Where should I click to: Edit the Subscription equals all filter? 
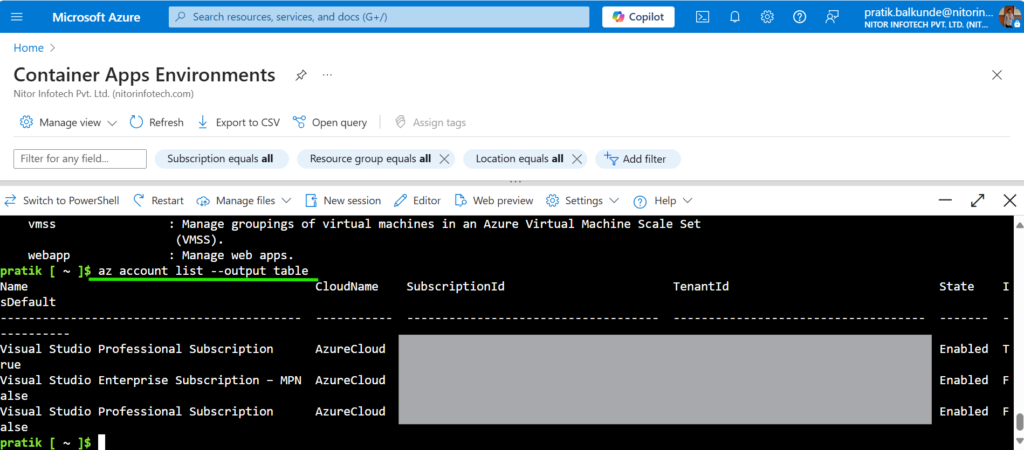(221, 159)
